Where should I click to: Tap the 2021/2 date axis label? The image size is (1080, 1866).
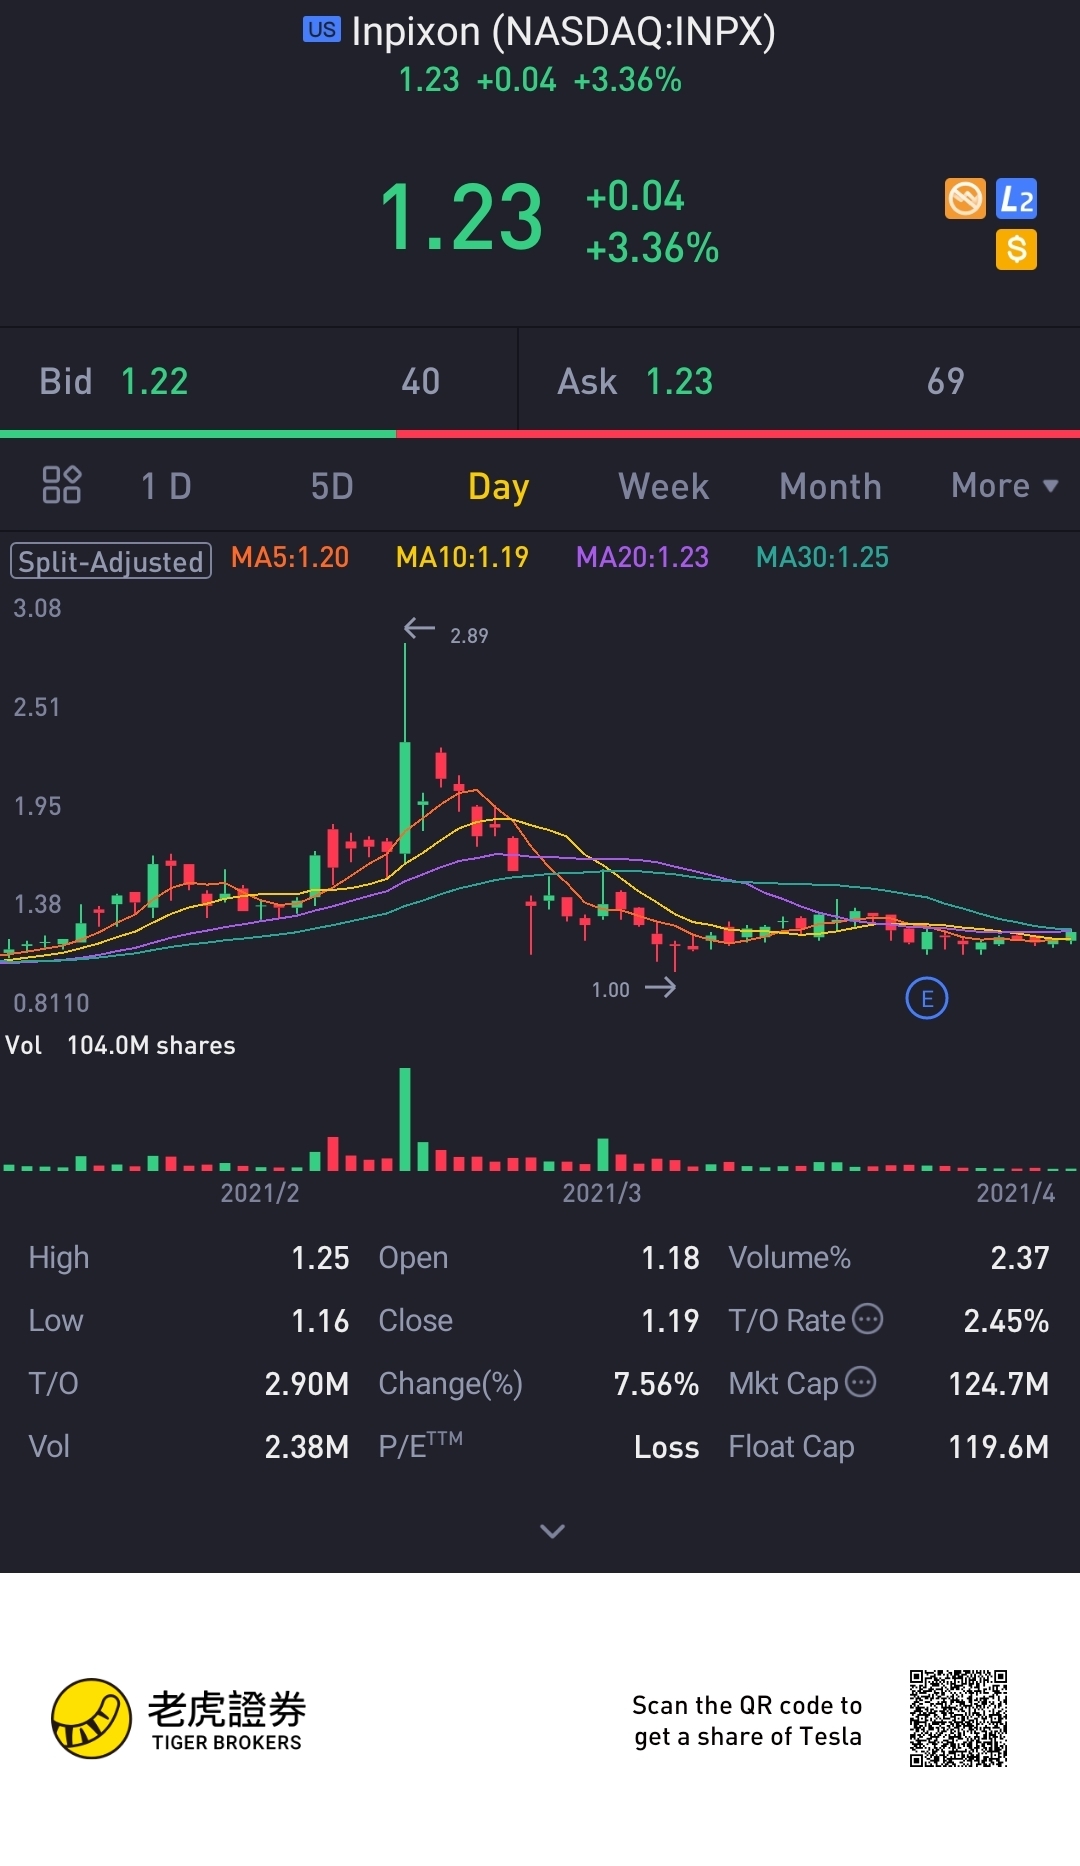pyautogui.click(x=260, y=1192)
